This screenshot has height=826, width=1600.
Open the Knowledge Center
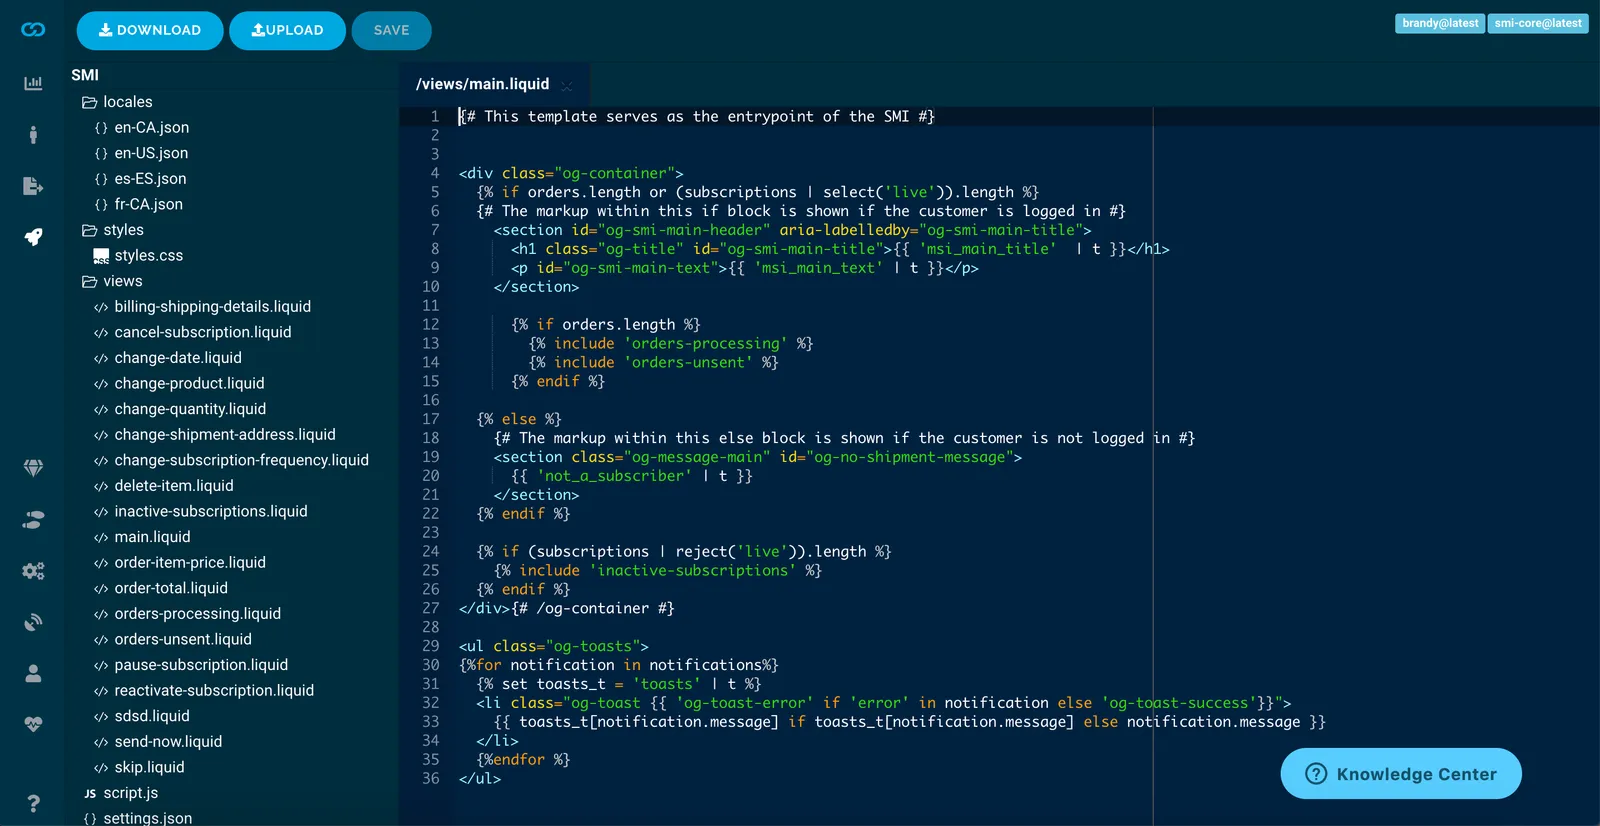point(1401,773)
